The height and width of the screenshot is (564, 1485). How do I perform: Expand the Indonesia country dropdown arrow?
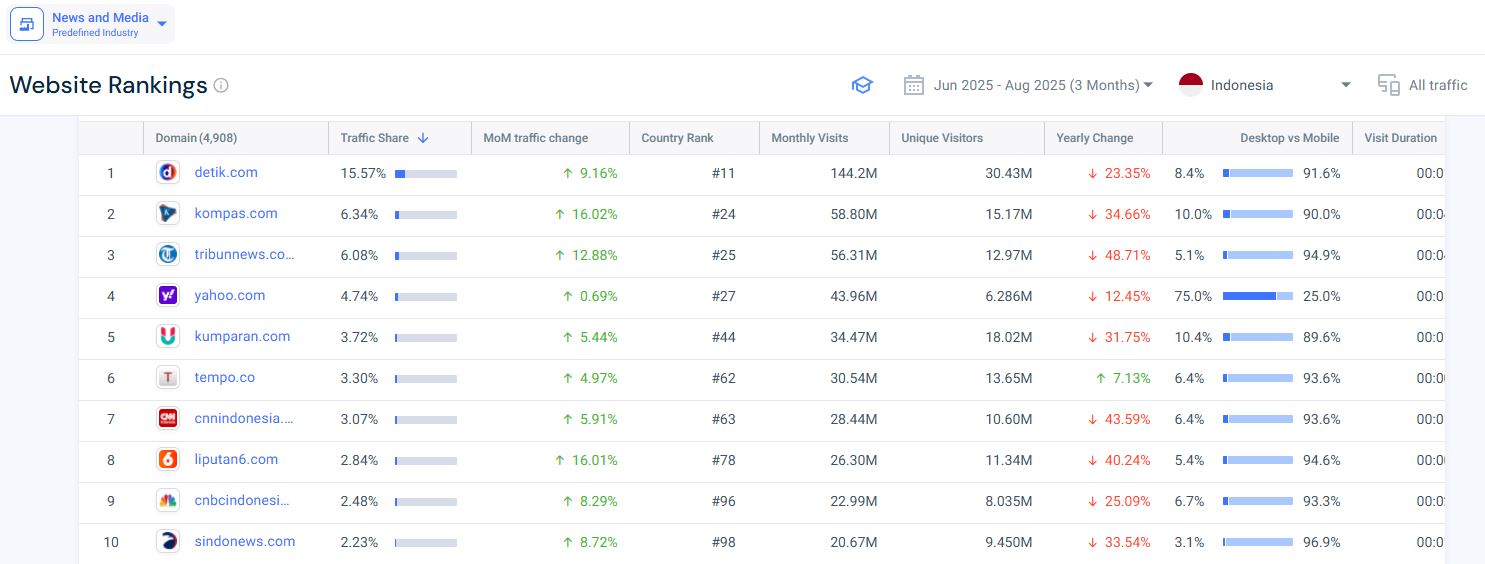tap(1346, 85)
